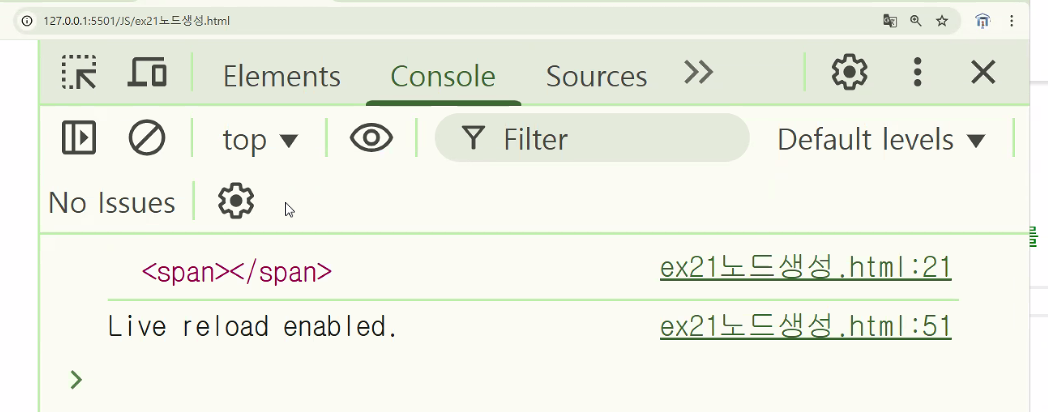The width and height of the screenshot is (1048, 412).
Task: Open DevTools settings gear in top bar
Action: (x=849, y=72)
